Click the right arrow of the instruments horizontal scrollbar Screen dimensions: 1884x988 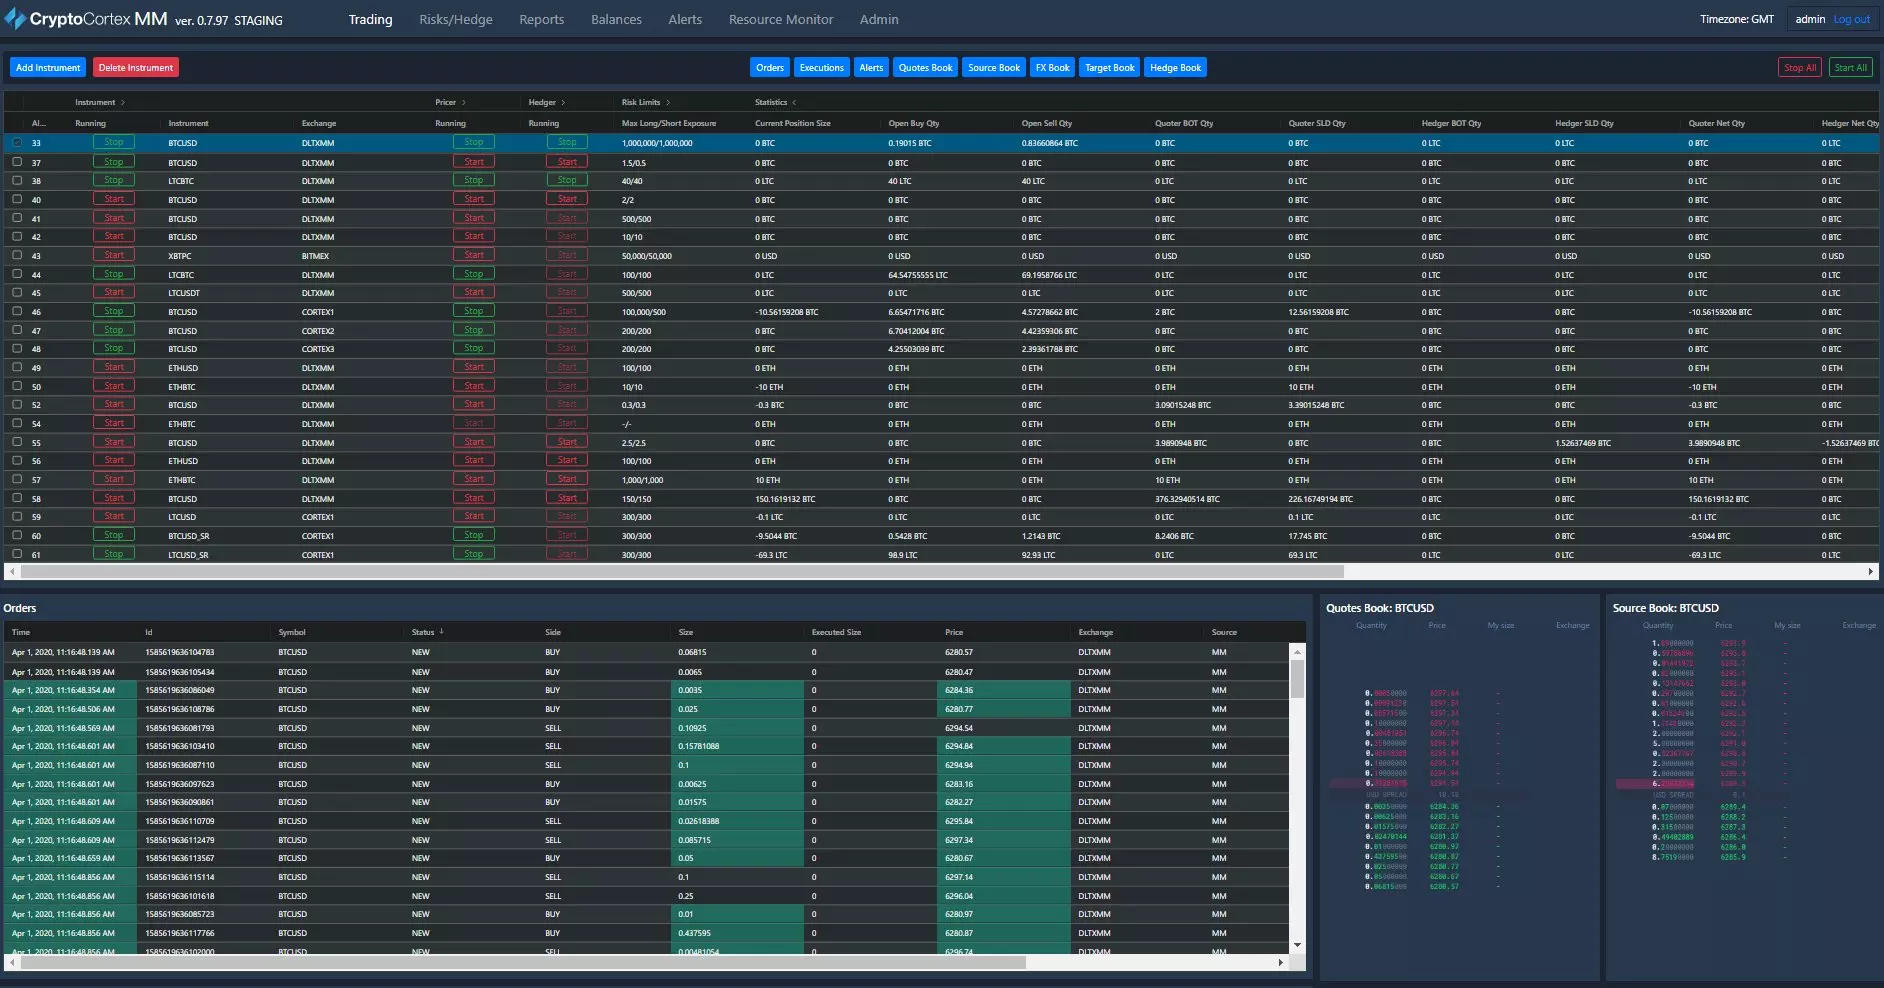[x=1870, y=572]
